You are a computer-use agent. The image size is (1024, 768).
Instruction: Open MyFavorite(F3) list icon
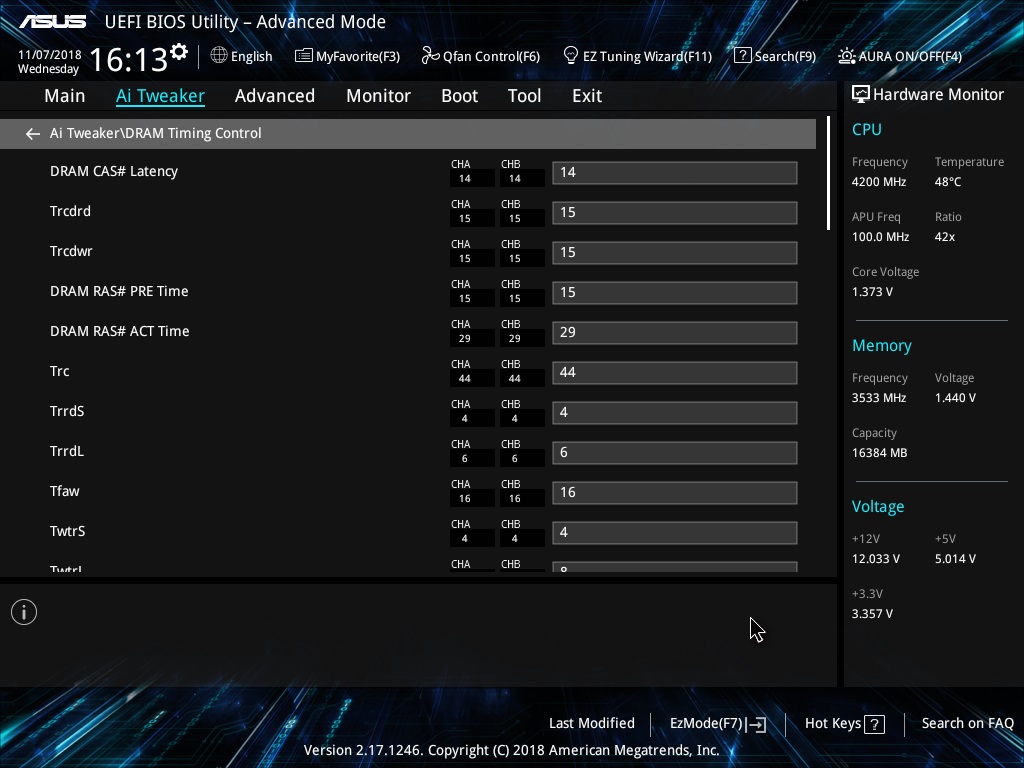tap(303, 56)
